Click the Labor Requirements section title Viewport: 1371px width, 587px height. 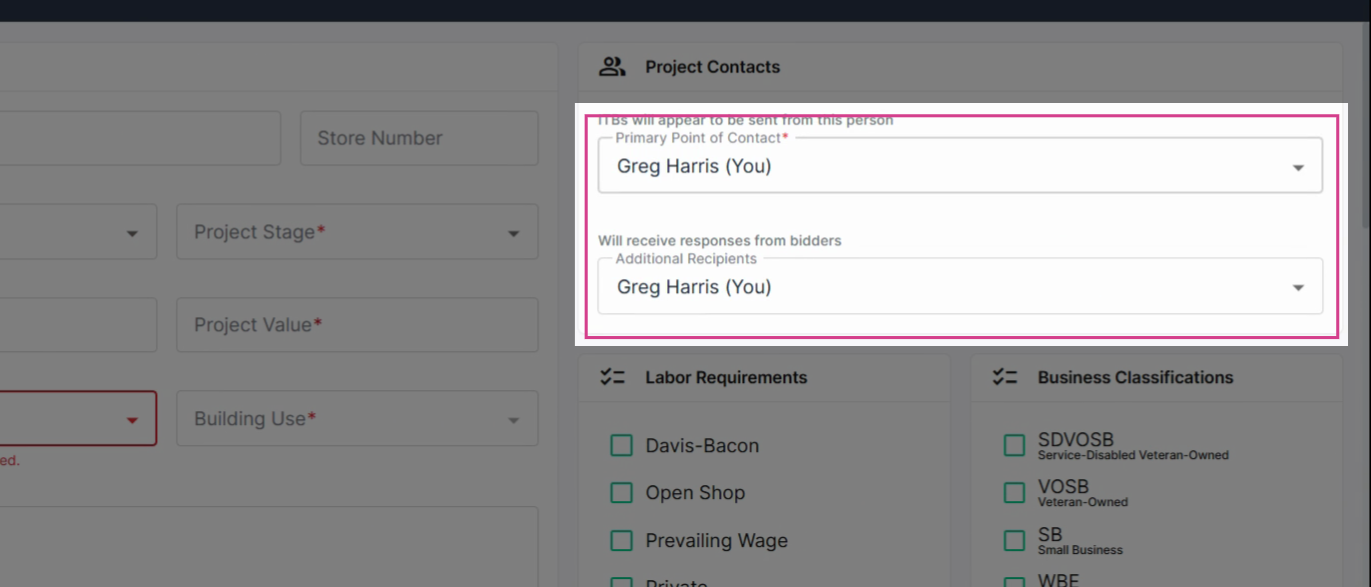point(726,377)
